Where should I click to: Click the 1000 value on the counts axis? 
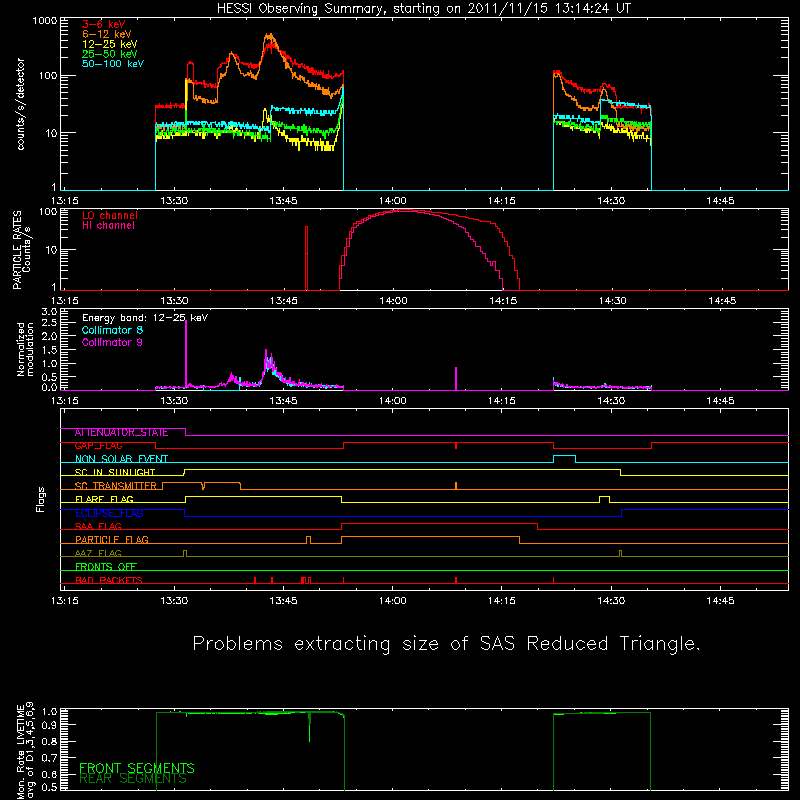pos(45,21)
